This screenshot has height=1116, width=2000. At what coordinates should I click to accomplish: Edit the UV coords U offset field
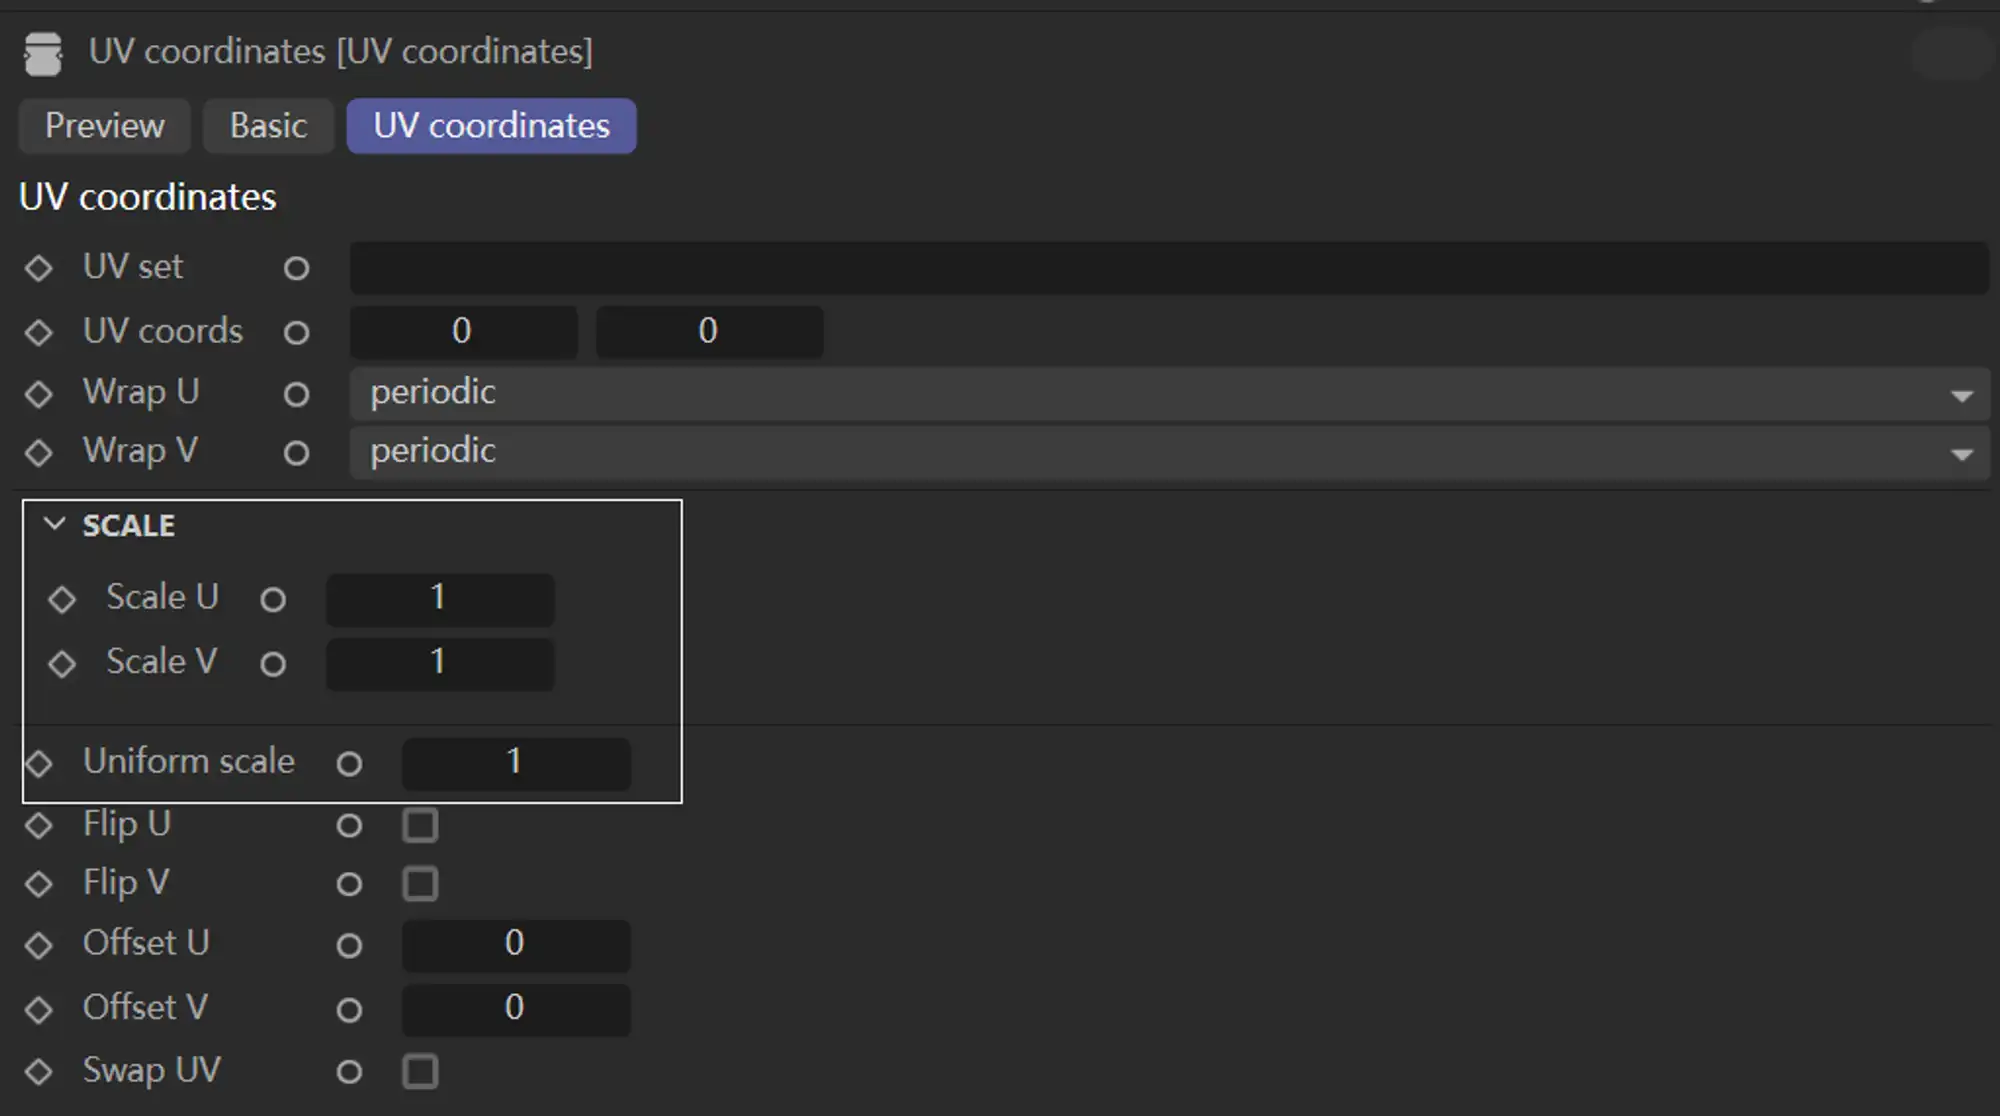463,331
